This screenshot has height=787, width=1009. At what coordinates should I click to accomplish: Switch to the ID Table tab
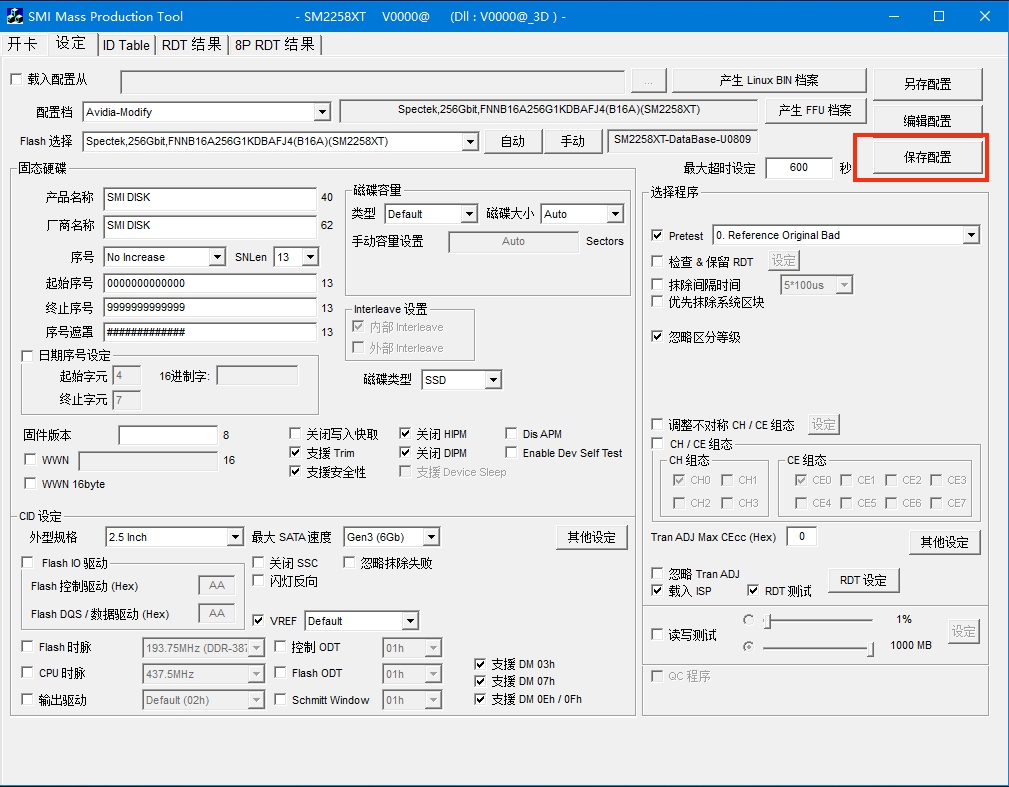[x=126, y=44]
